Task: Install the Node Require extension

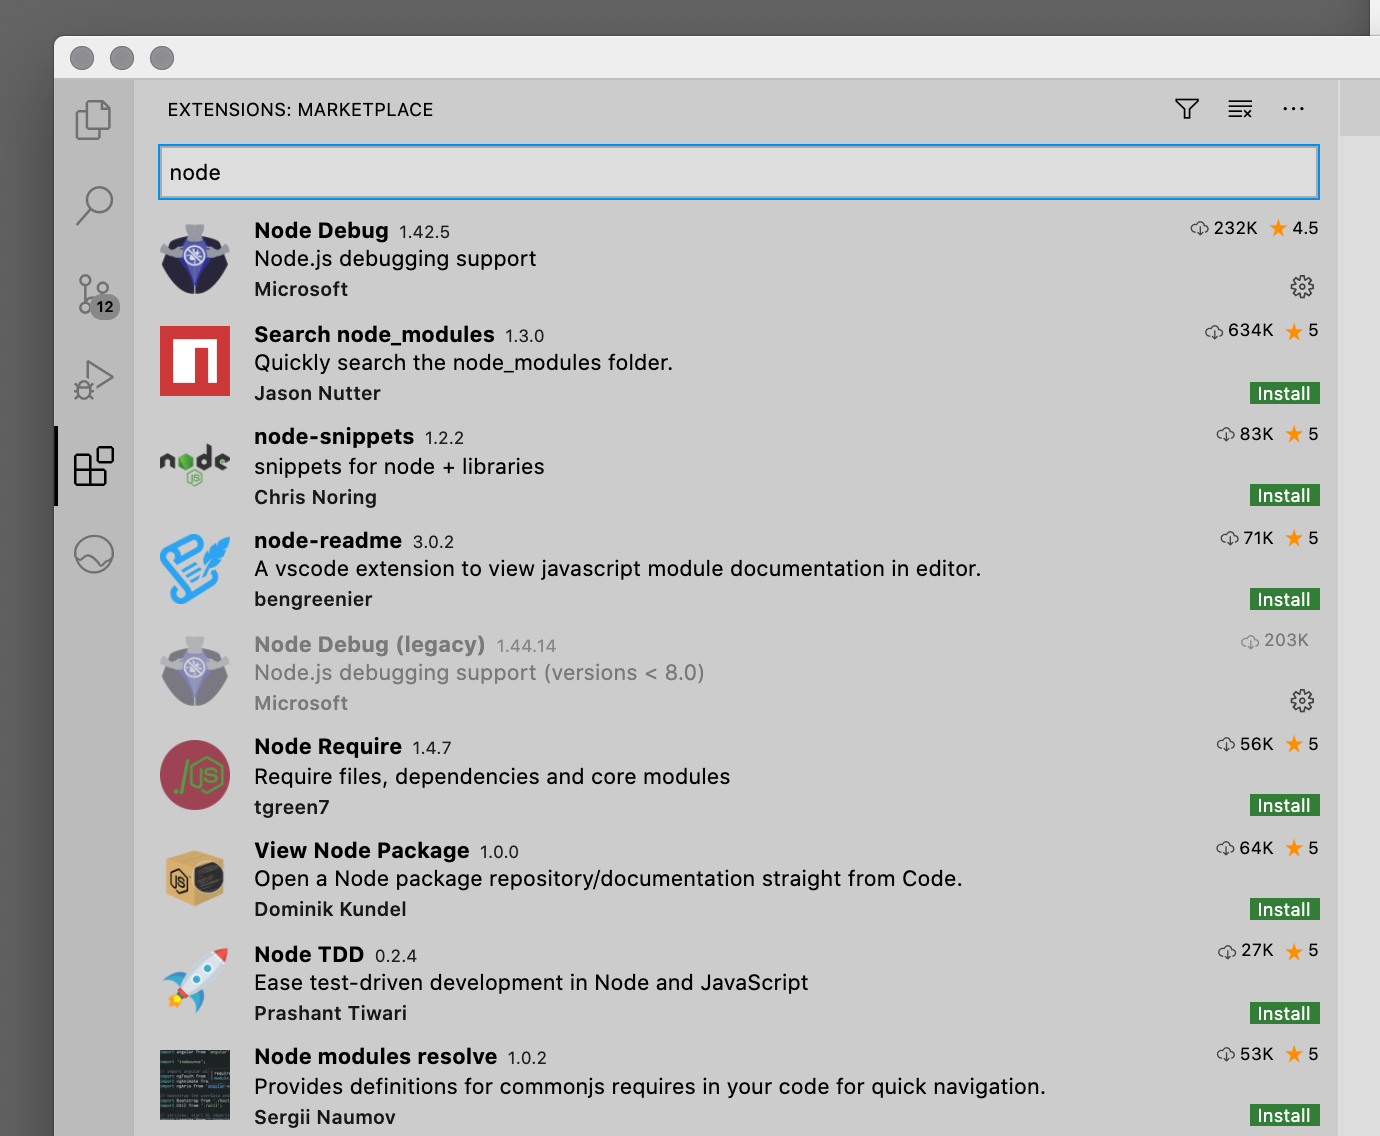Action: [1284, 806]
